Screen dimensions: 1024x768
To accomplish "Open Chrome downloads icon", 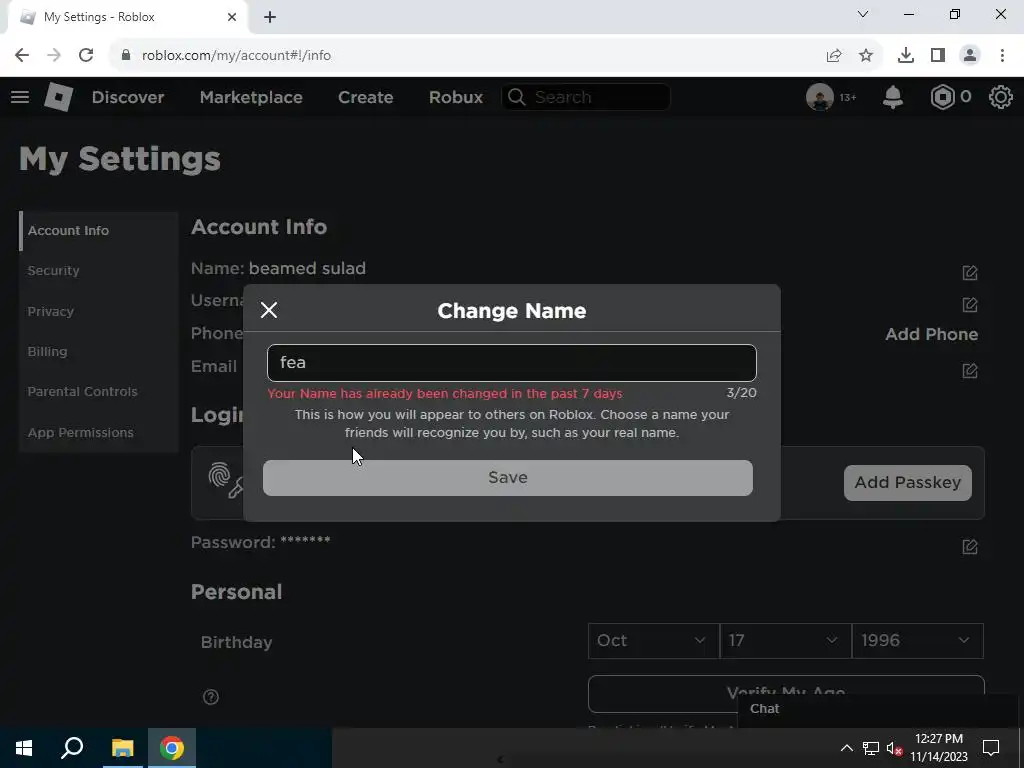I will coord(906,56).
